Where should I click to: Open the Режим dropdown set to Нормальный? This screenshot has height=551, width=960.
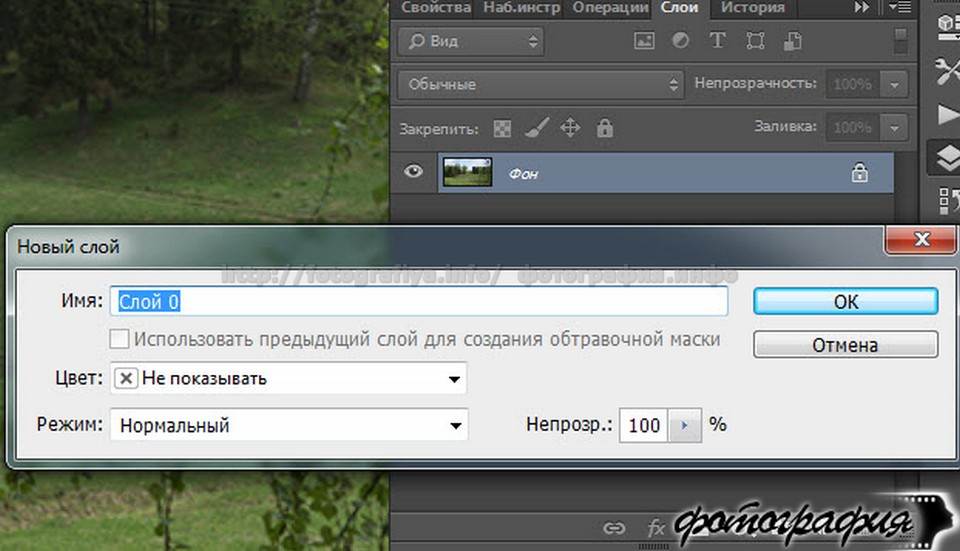pos(288,425)
